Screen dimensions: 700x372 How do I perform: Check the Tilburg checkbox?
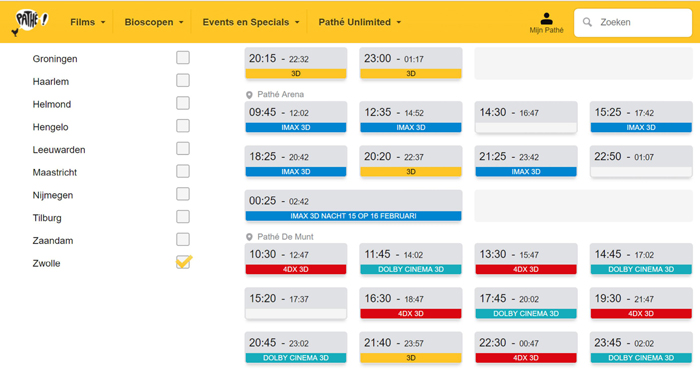point(183,217)
